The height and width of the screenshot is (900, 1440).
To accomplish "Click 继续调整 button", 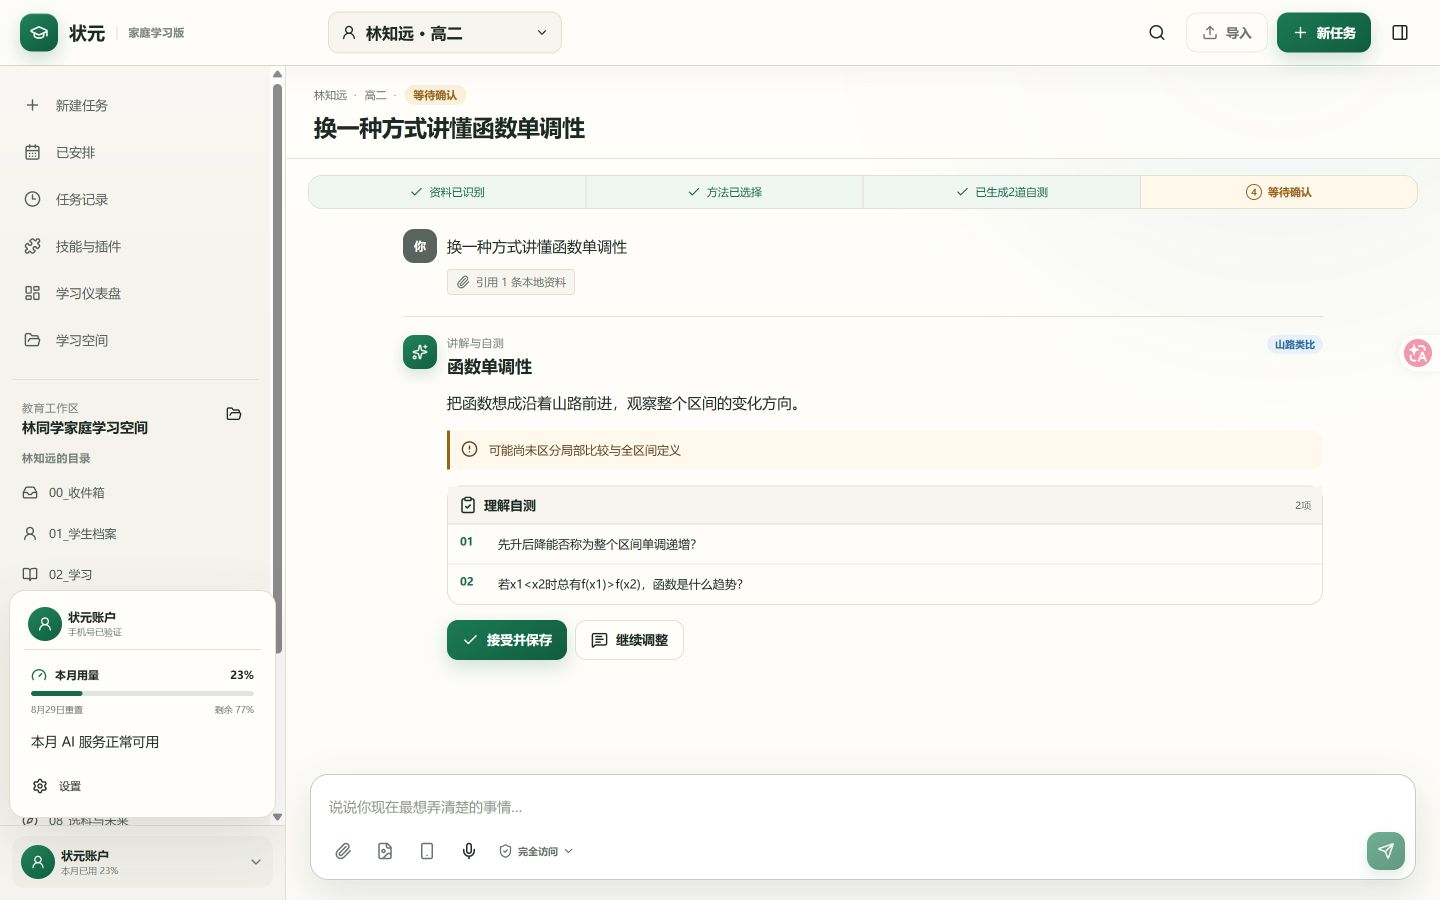I will [629, 640].
